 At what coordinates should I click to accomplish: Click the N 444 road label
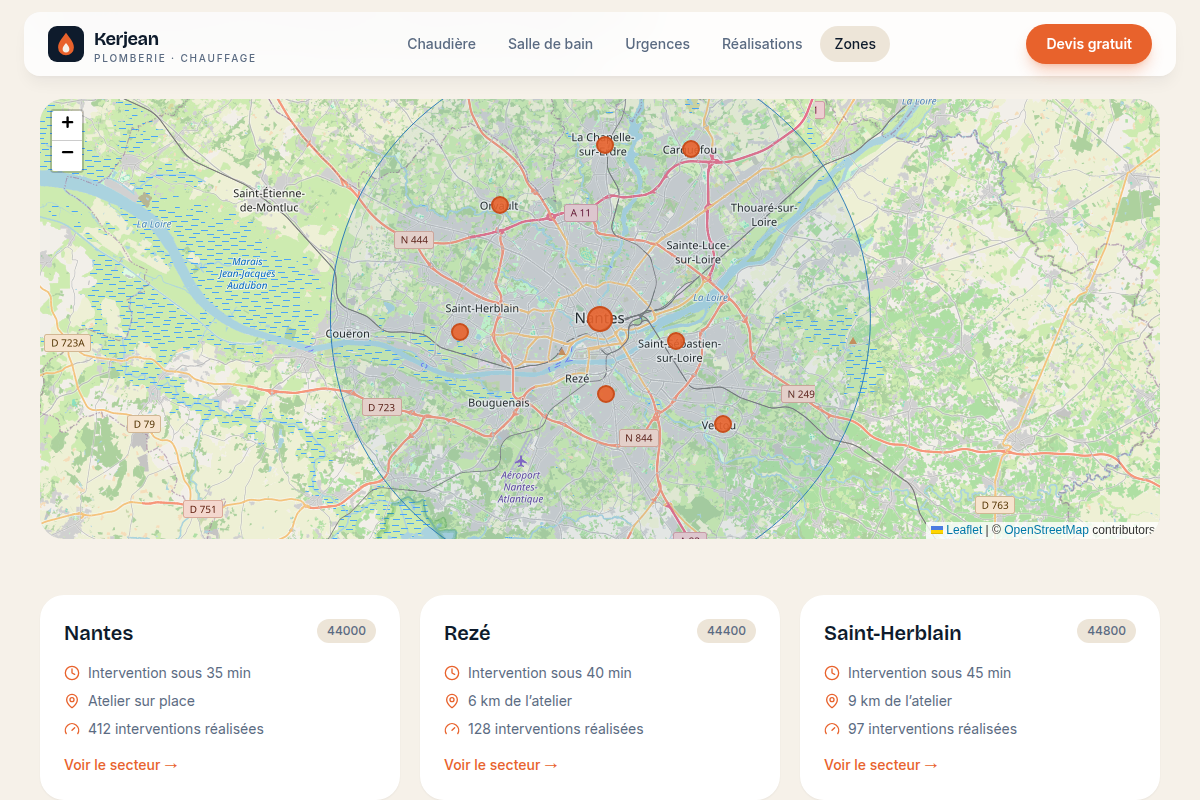click(414, 240)
